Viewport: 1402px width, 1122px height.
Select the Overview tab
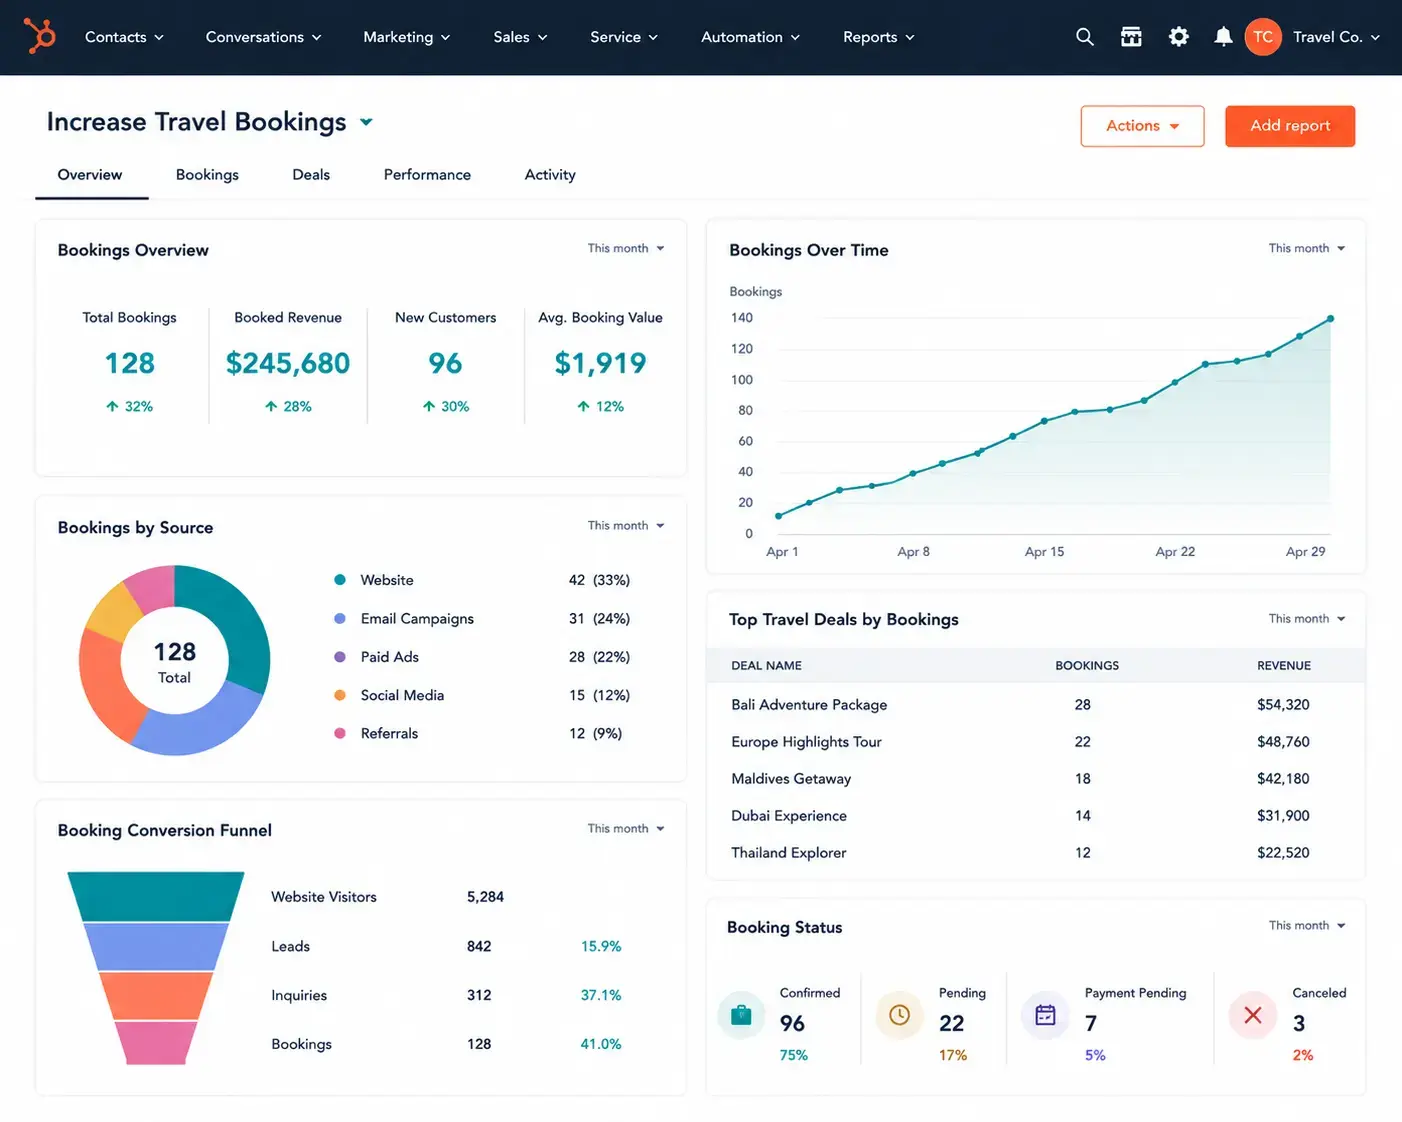tap(90, 175)
